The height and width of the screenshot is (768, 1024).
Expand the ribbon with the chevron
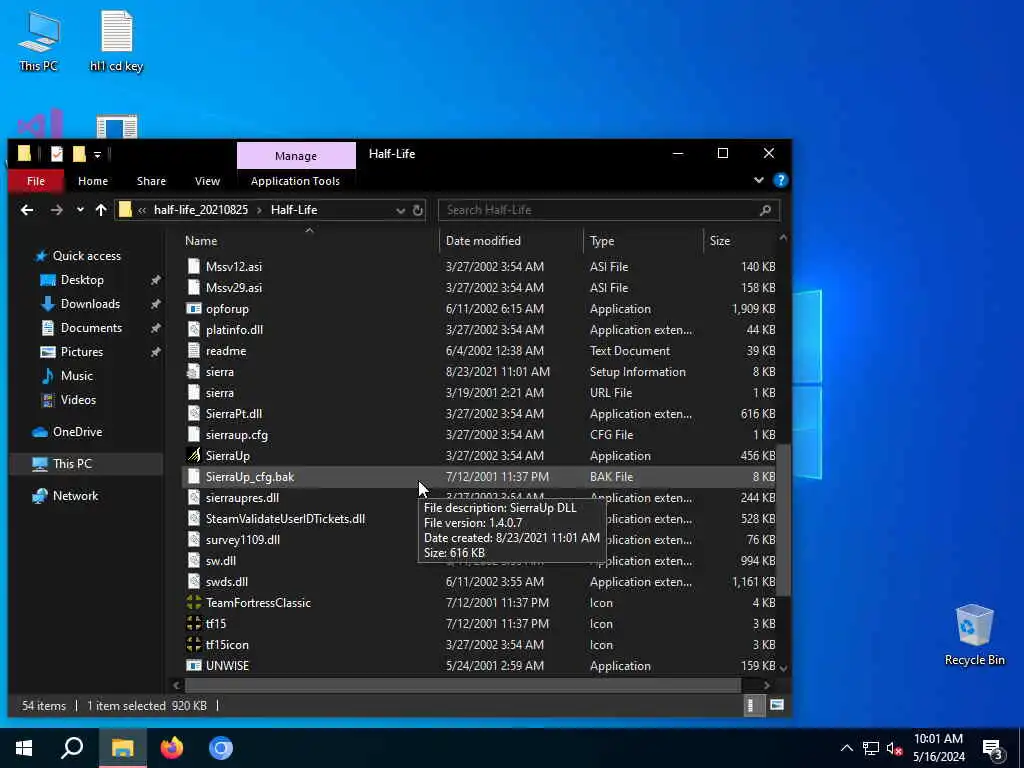759,180
